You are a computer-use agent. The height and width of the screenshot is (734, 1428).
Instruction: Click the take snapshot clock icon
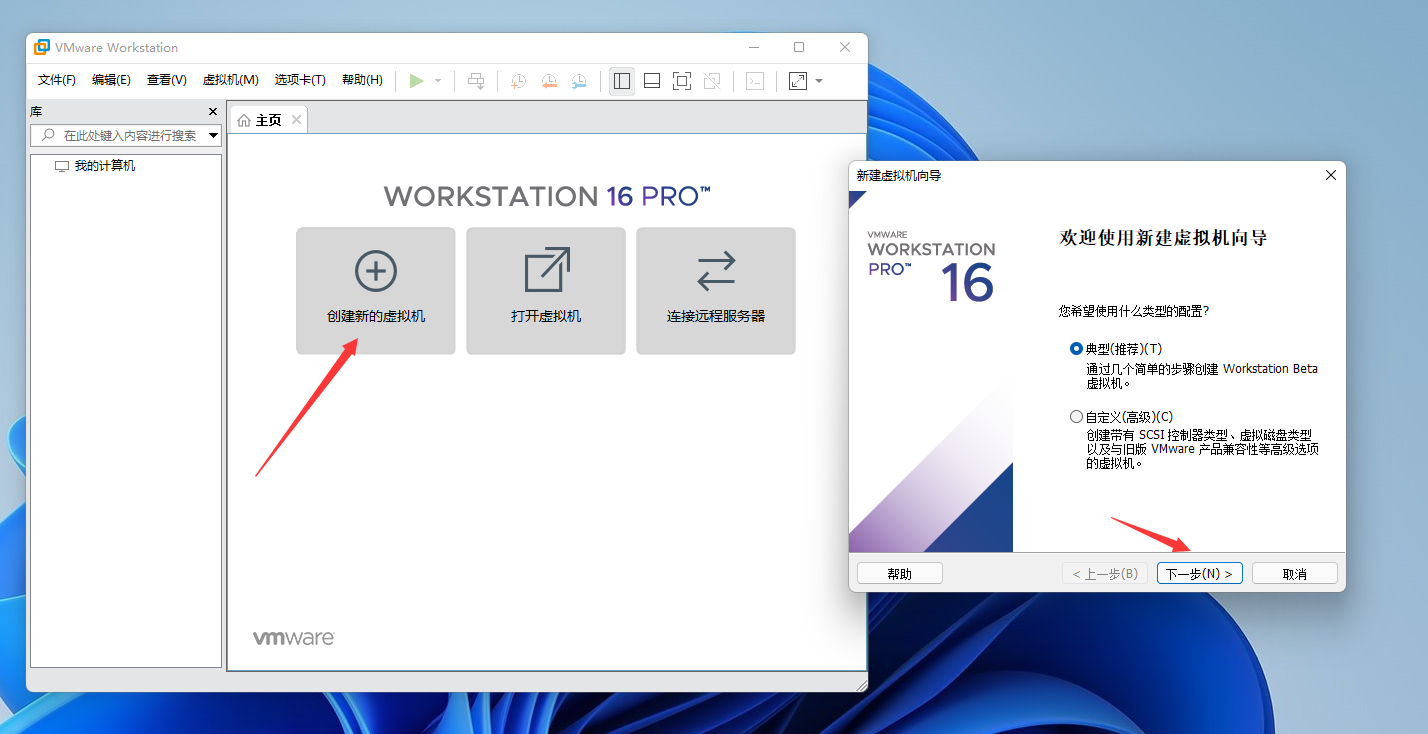tap(518, 81)
